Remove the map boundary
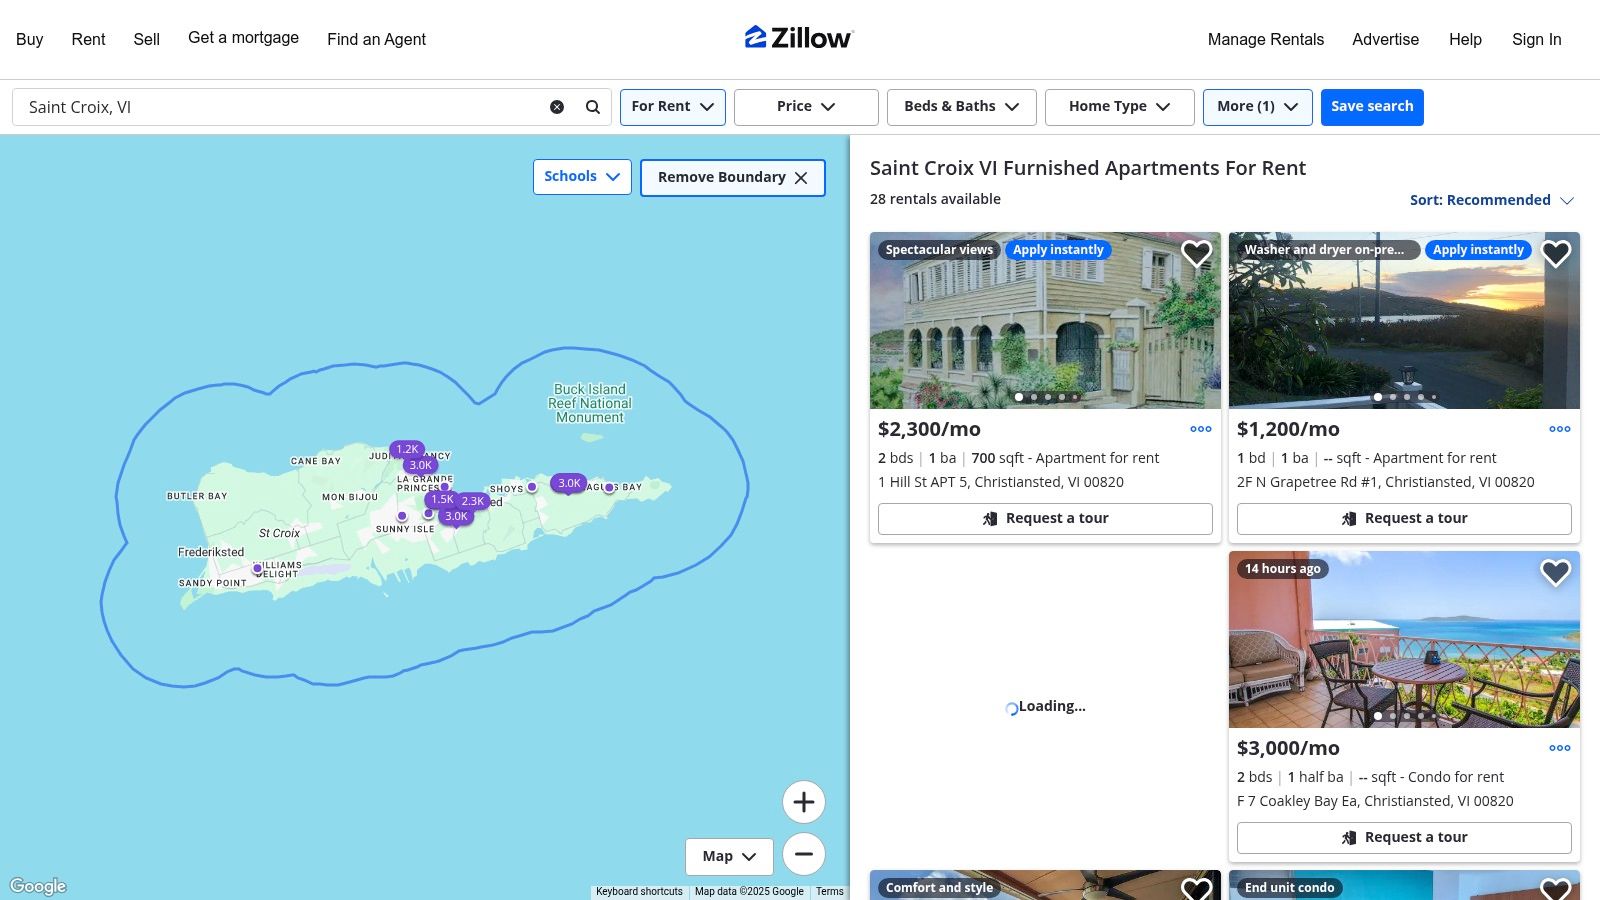 pyautogui.click(x=733, y=178)
